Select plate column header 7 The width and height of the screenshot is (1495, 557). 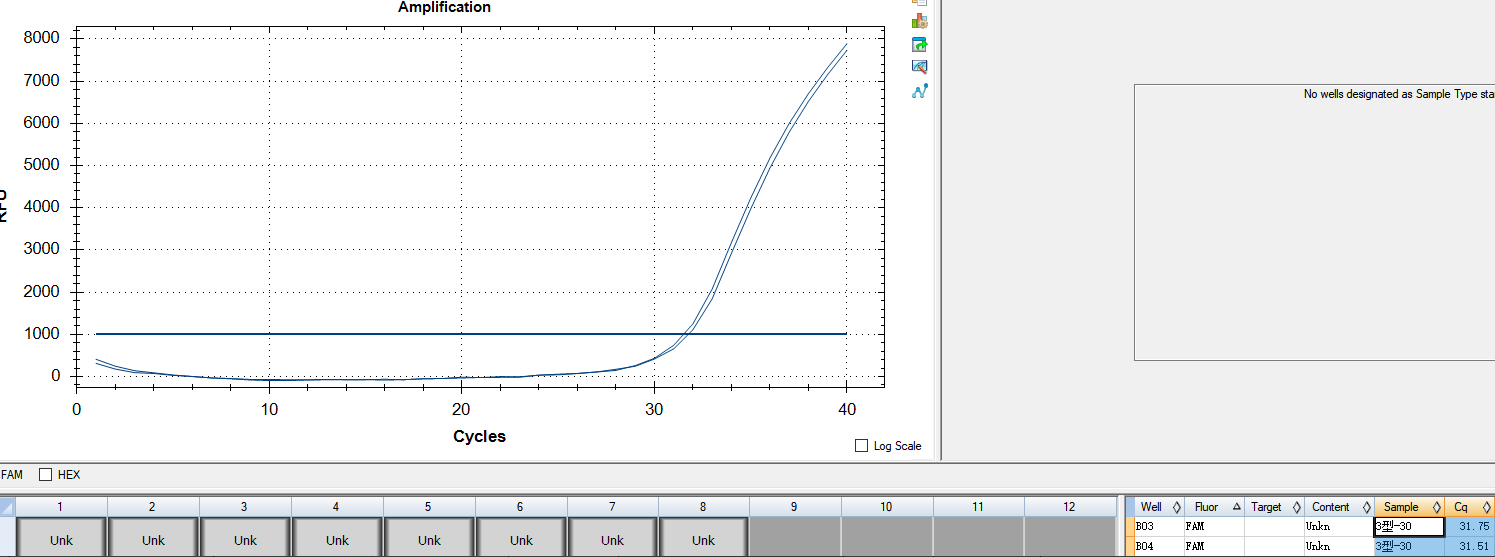pos(613,507)
